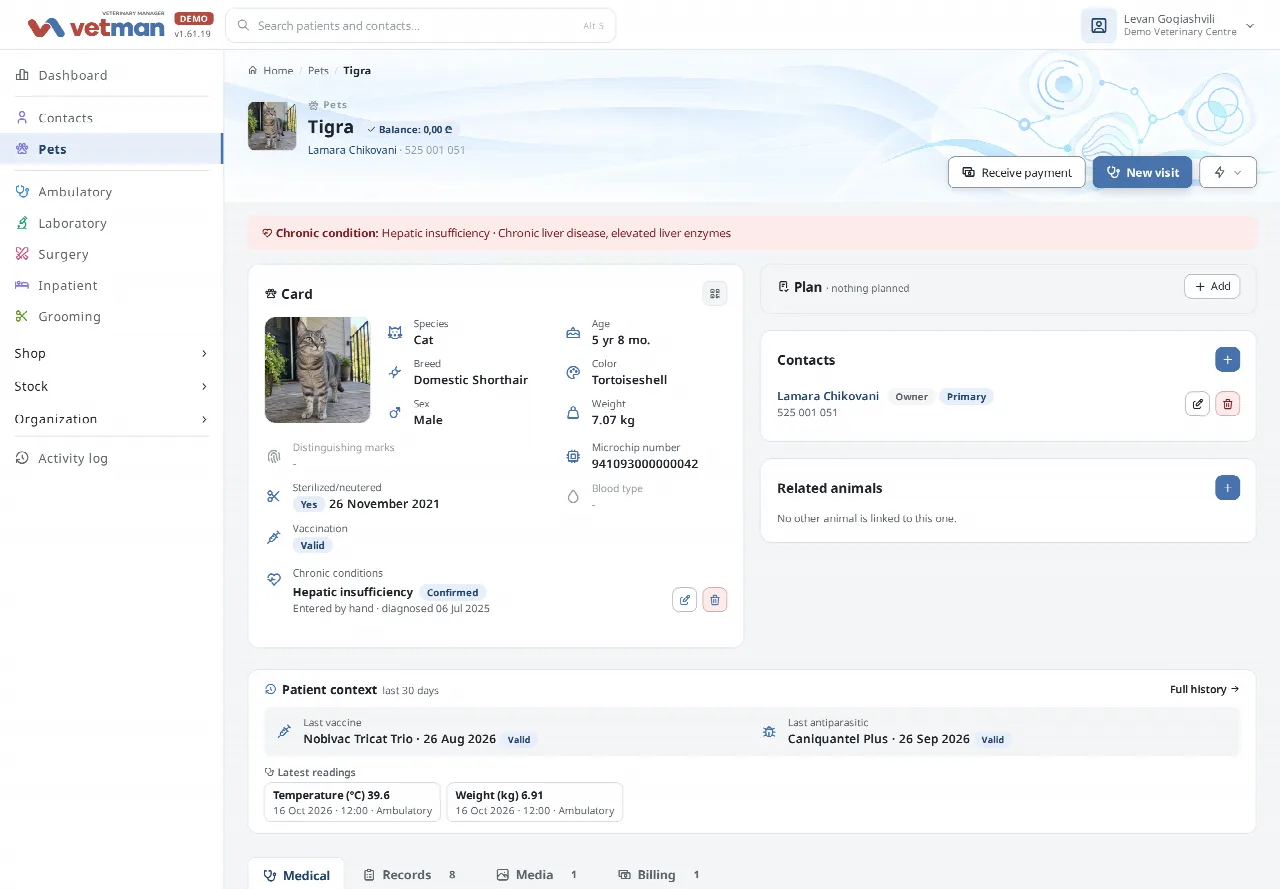Add a related animal with plus button
The width and height of the screenshot is (1280, 889).
coord(1228,488)
